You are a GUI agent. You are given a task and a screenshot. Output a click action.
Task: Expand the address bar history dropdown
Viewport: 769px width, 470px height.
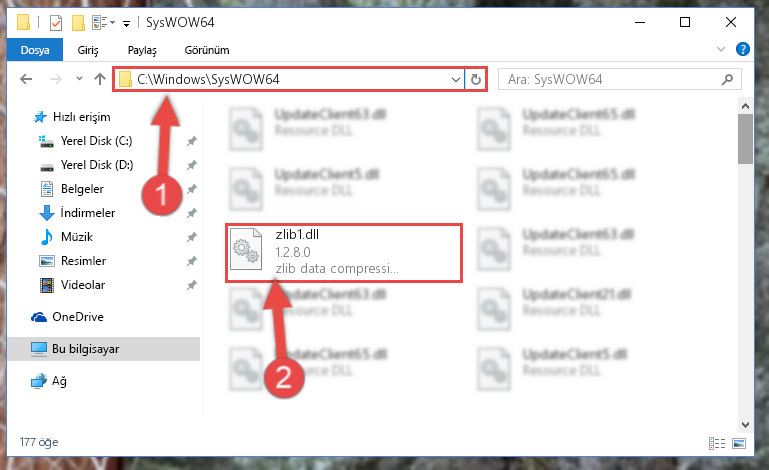pos(456,79)
